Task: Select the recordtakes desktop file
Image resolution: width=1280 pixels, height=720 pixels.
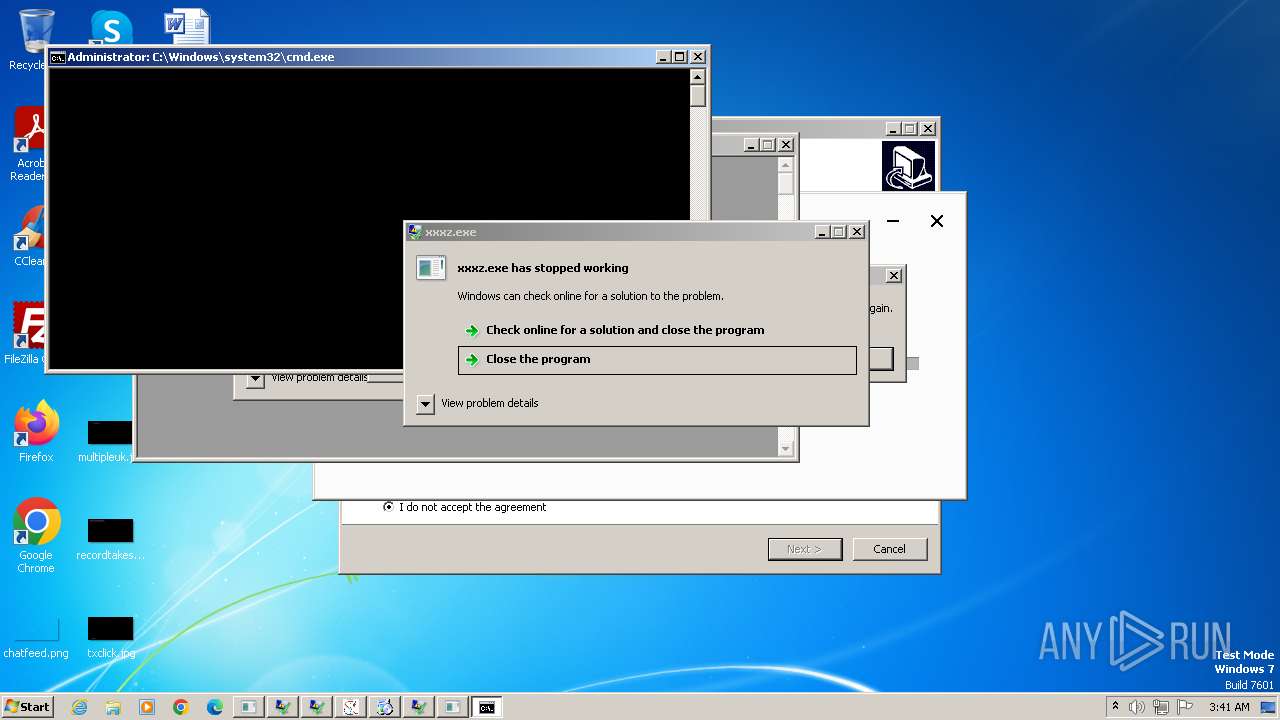Action: [x=110, y=540]
